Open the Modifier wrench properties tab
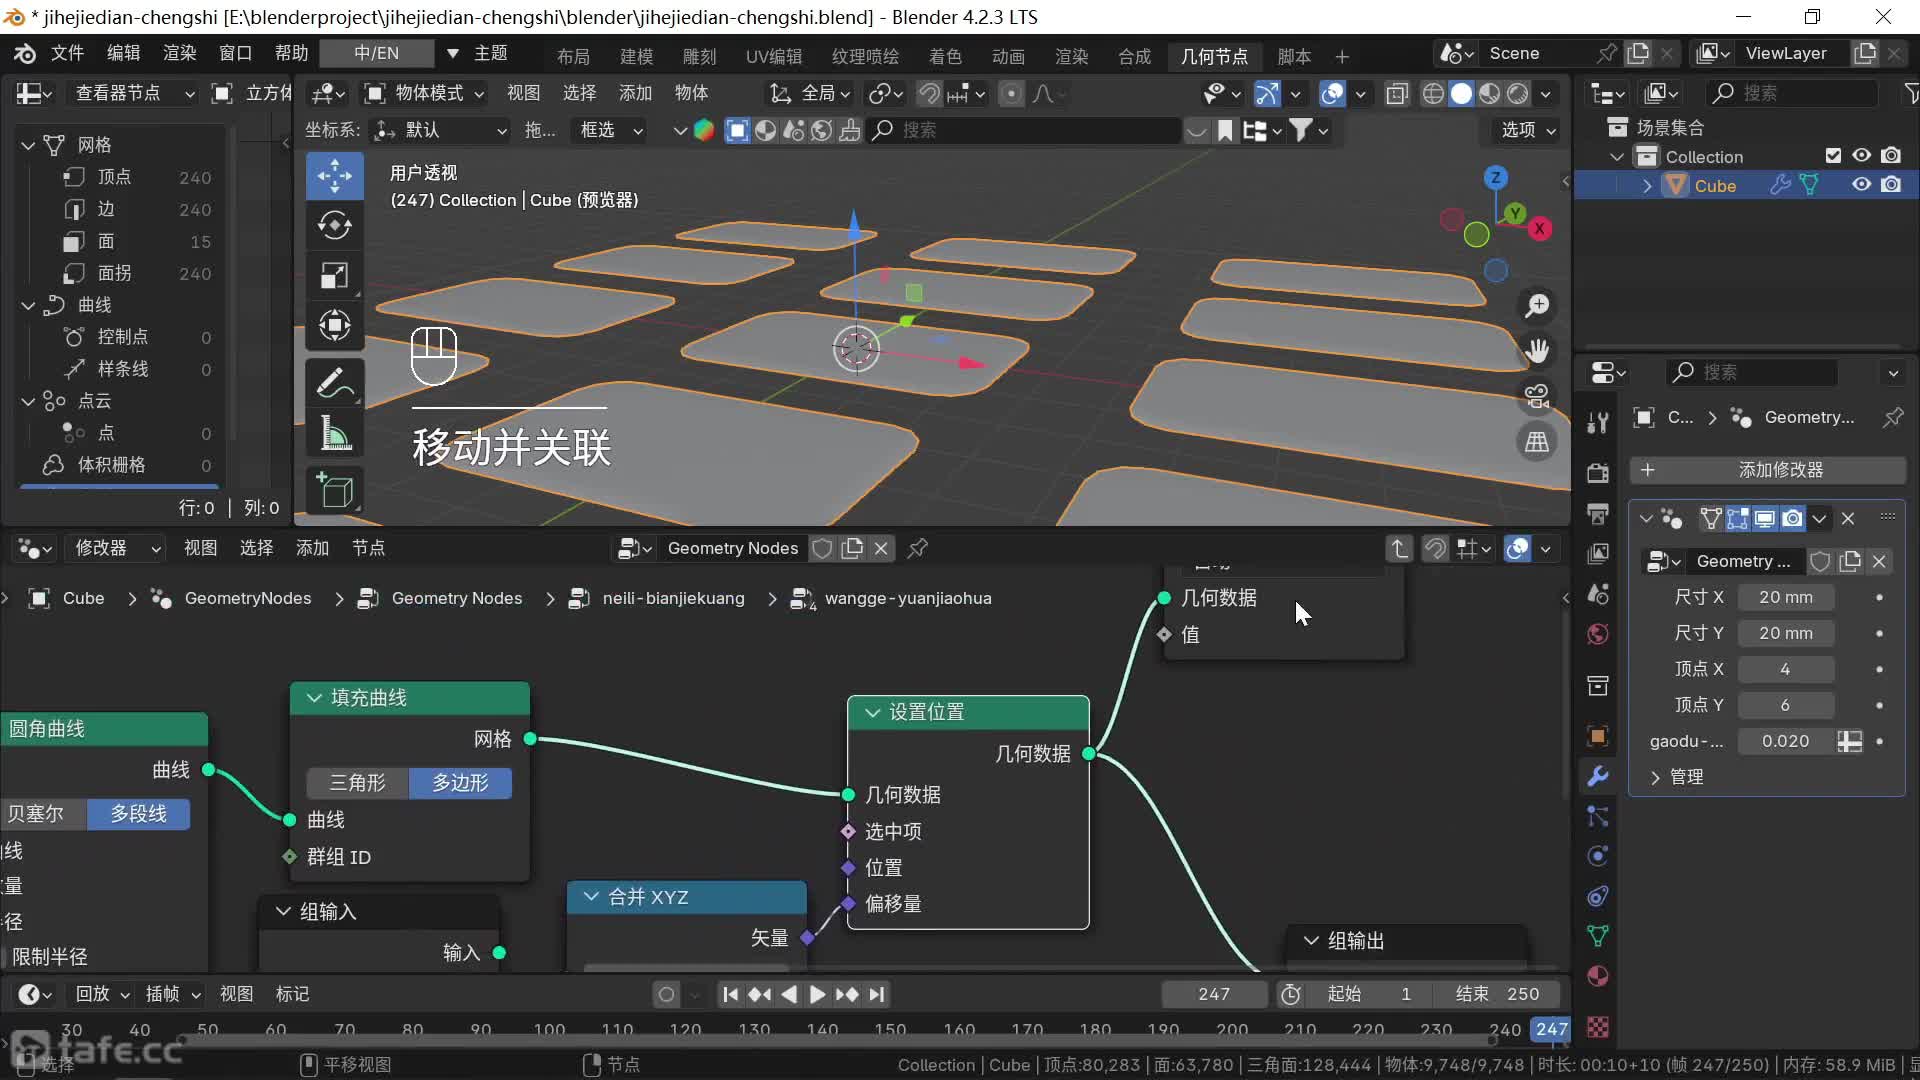1920x1080 pixels. pyautogui.click(x=1598, y=776)
